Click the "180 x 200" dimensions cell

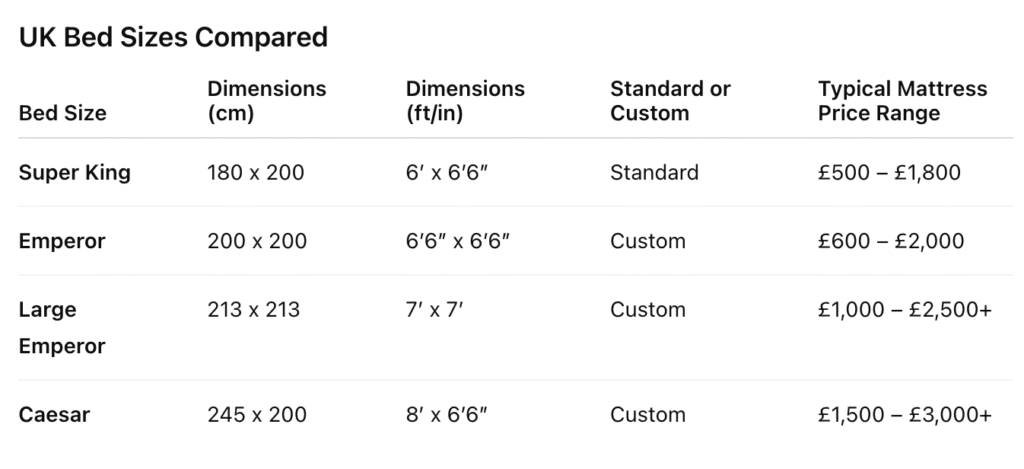[x=255, y=172]
